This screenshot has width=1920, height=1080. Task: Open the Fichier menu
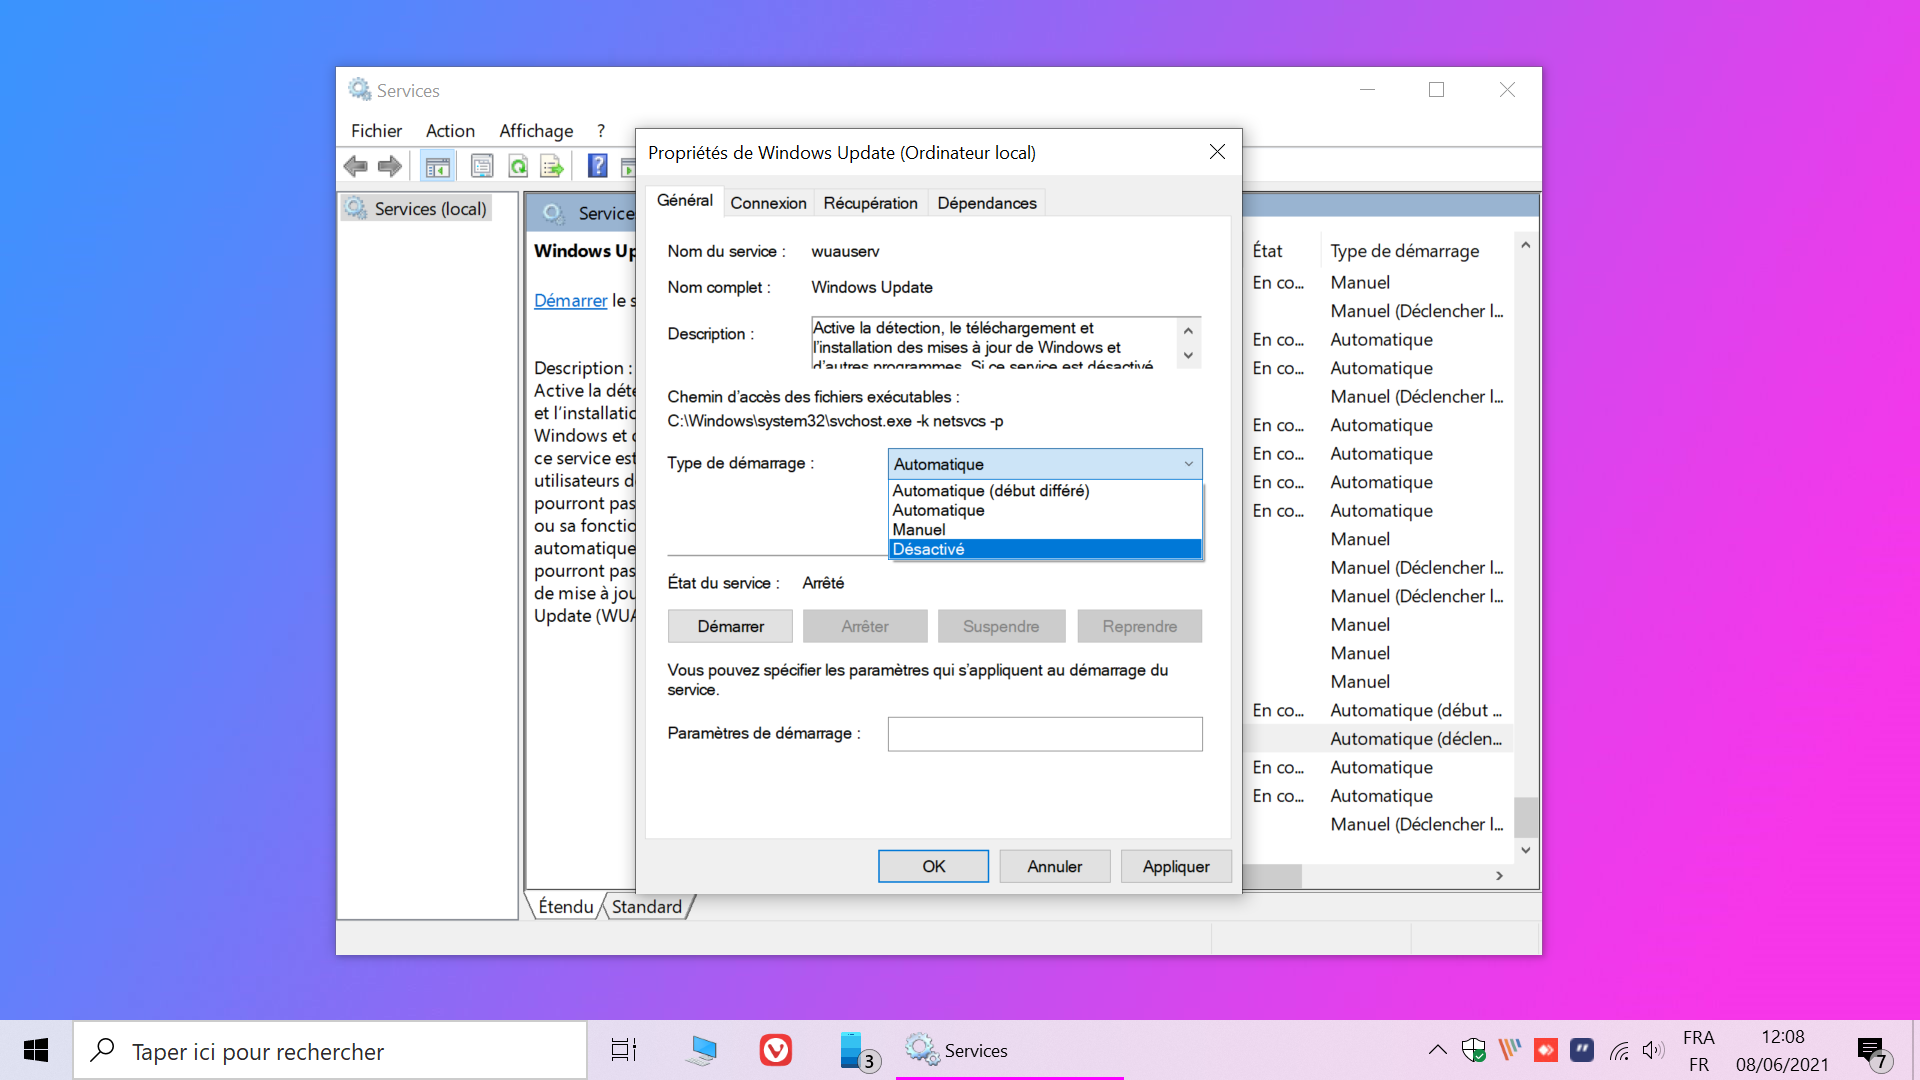click(376, 131)
